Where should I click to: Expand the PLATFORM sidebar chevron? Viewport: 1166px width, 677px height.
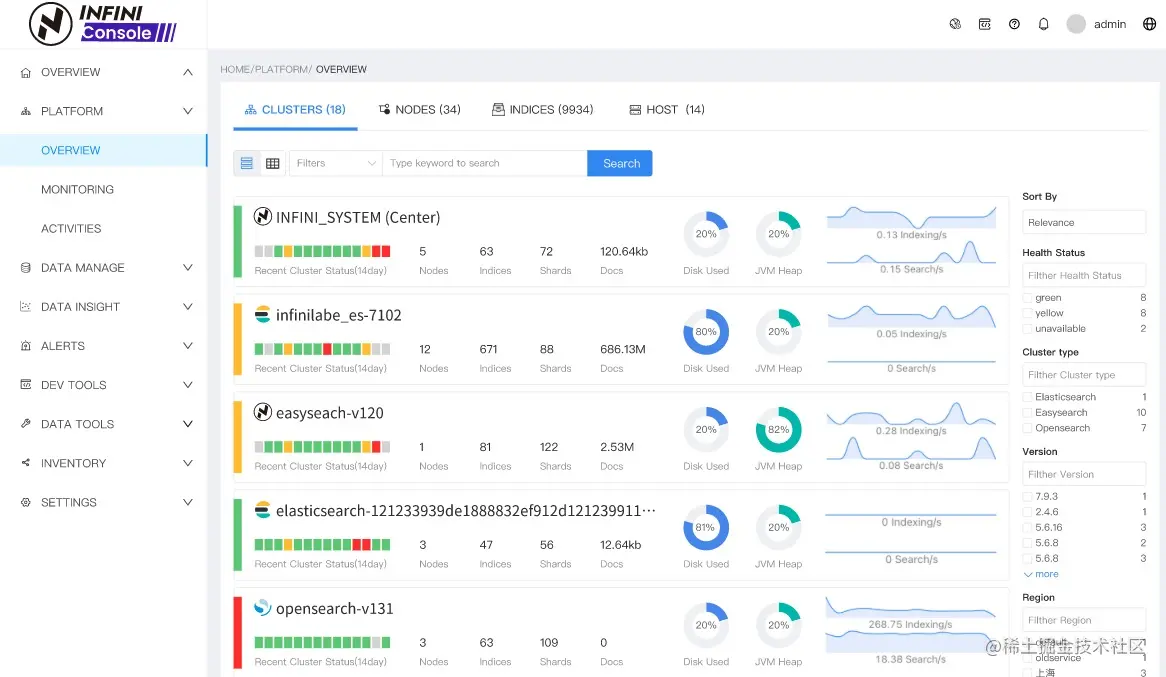187,112
